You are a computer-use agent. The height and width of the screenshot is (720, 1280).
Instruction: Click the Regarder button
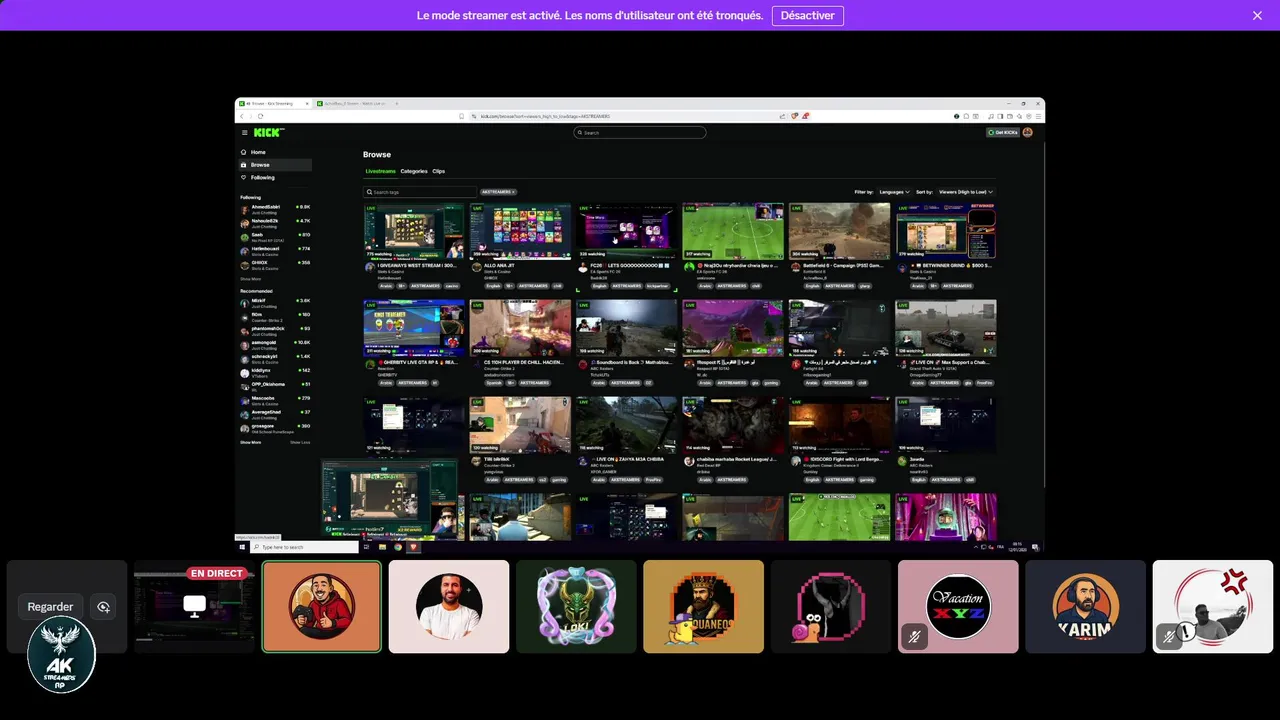pos(50,607)
